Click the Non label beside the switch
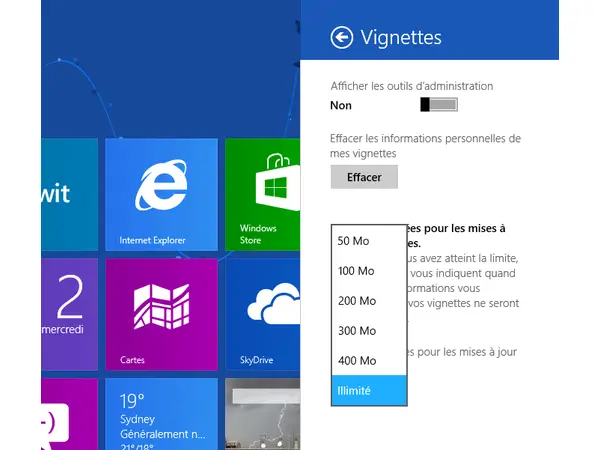Viewport: 600px width, 450px height. (x=341, y=105)
